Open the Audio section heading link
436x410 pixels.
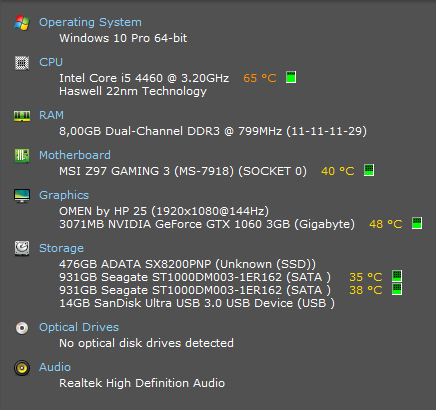[55, 367]
